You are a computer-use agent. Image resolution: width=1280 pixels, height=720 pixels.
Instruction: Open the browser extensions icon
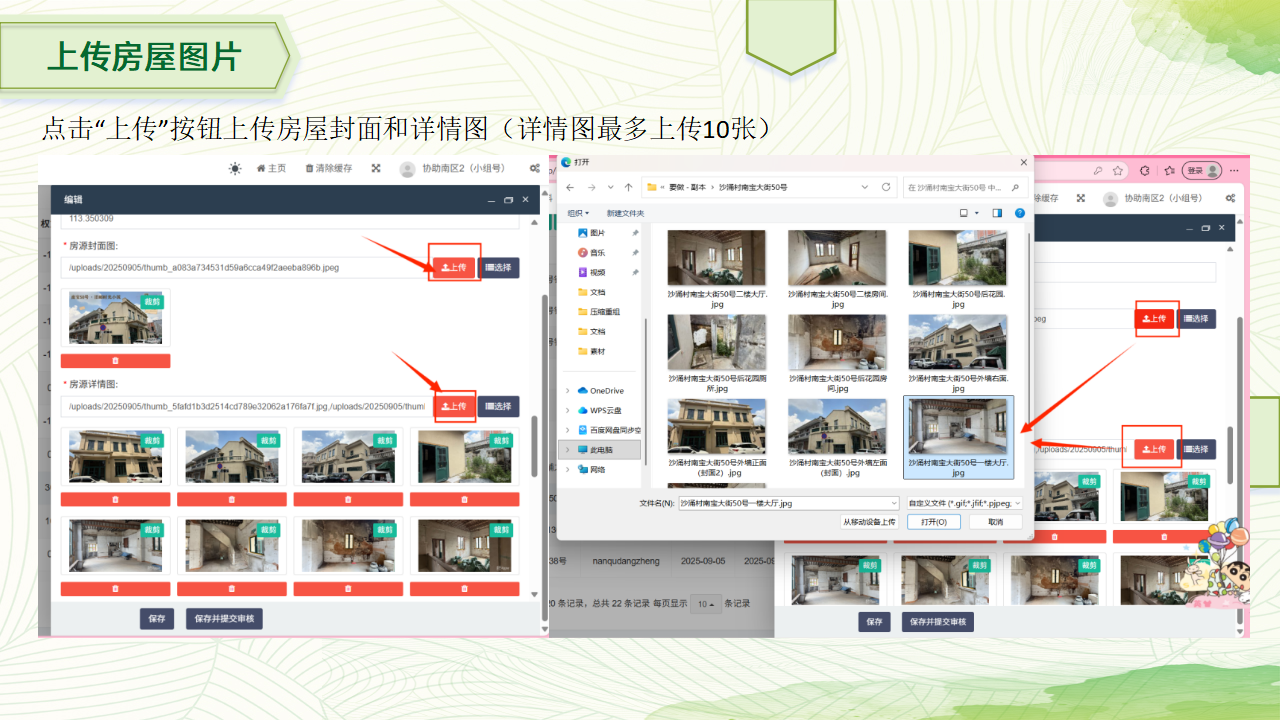click(x=1145, y=171)
